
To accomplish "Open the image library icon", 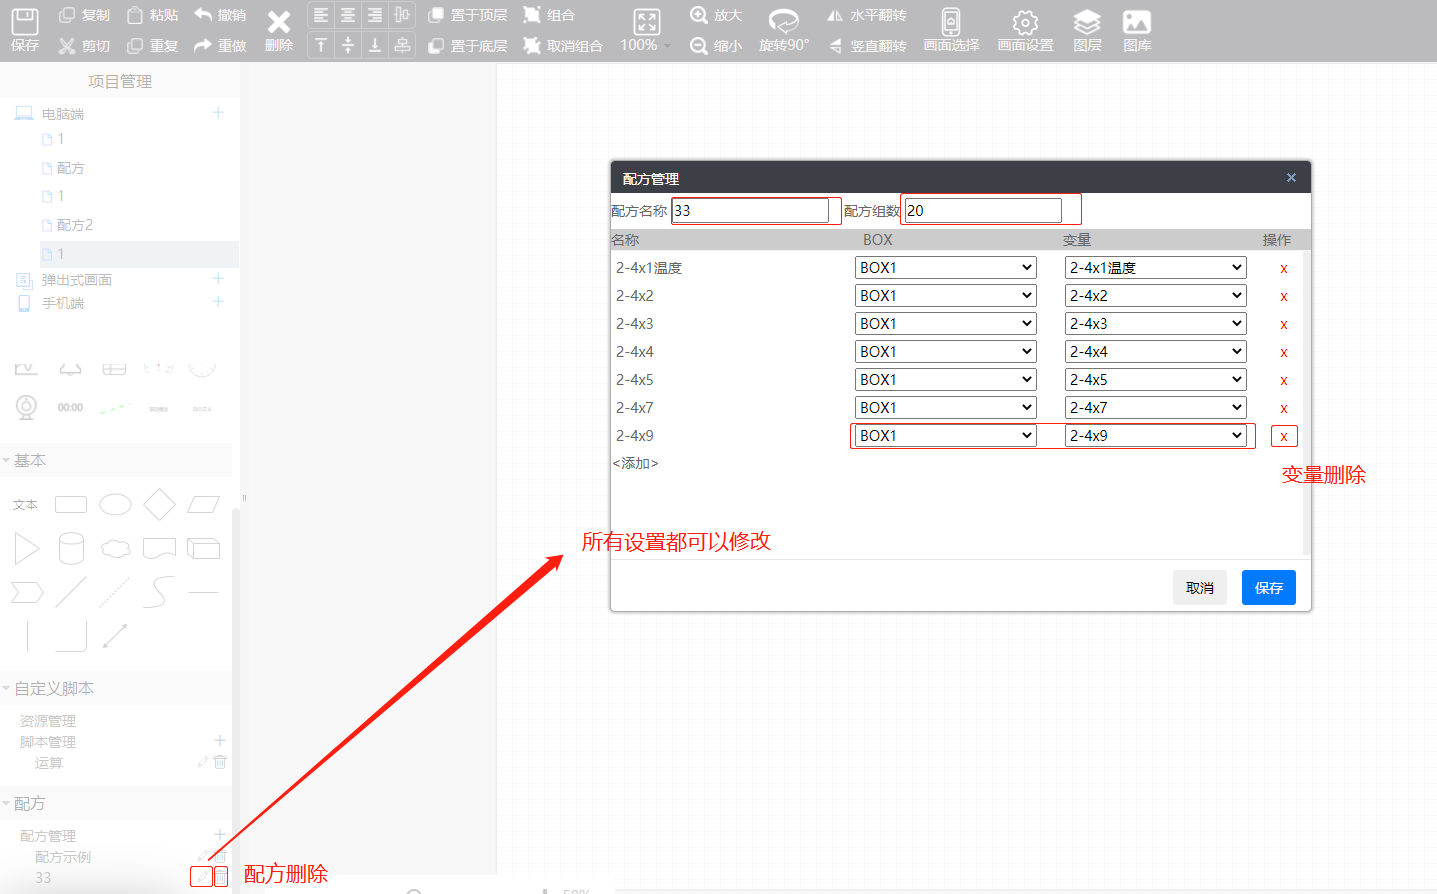I will (x=1137, y=22).
